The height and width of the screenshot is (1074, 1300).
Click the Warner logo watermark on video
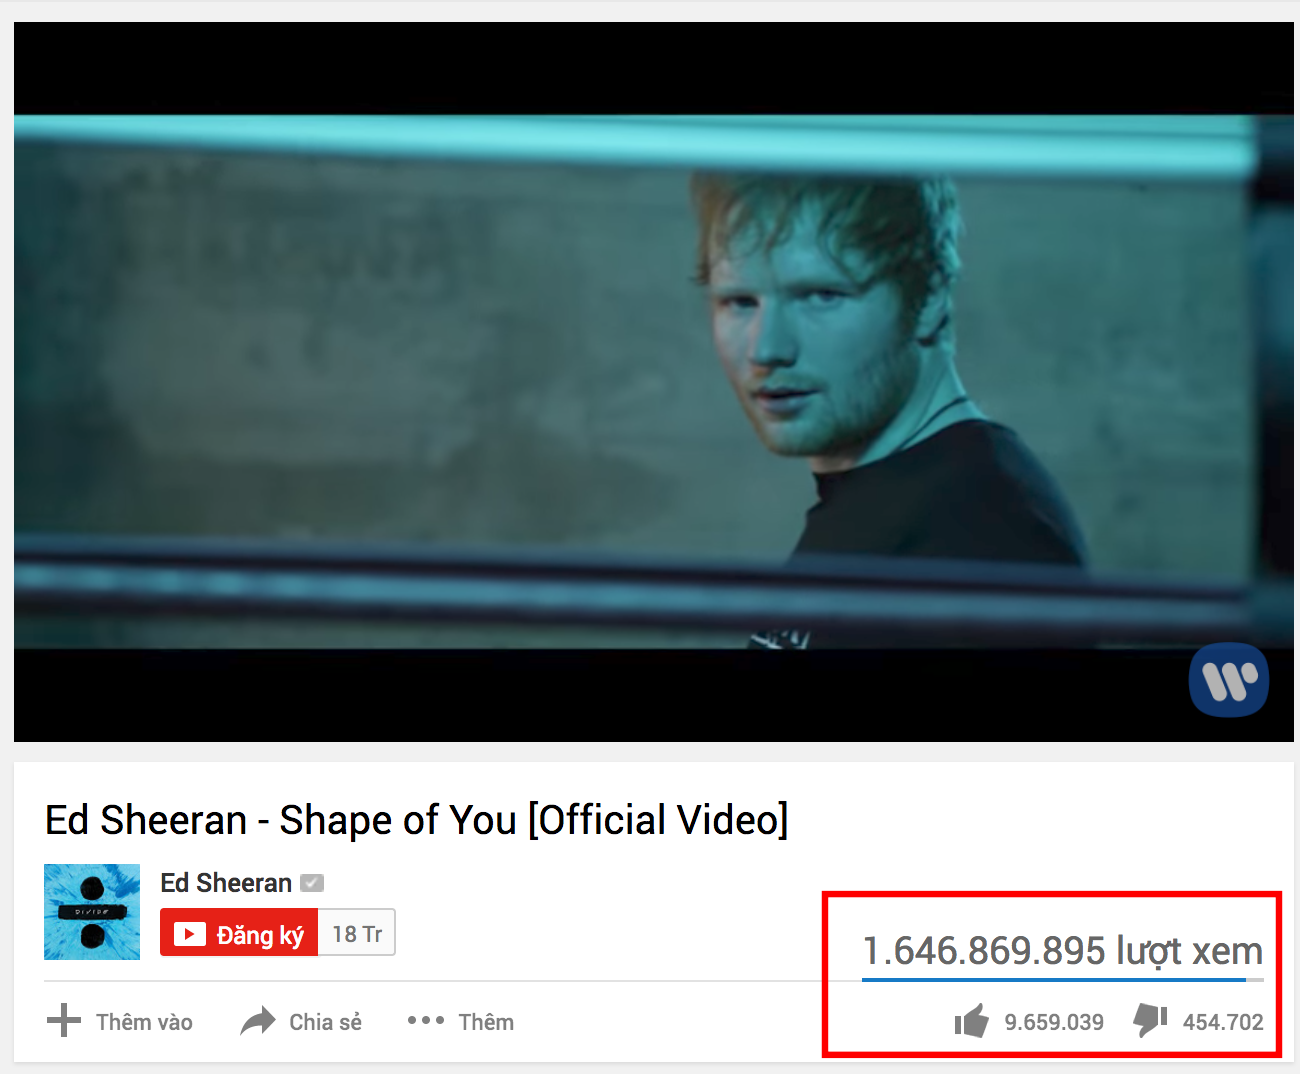point(1229,680)
